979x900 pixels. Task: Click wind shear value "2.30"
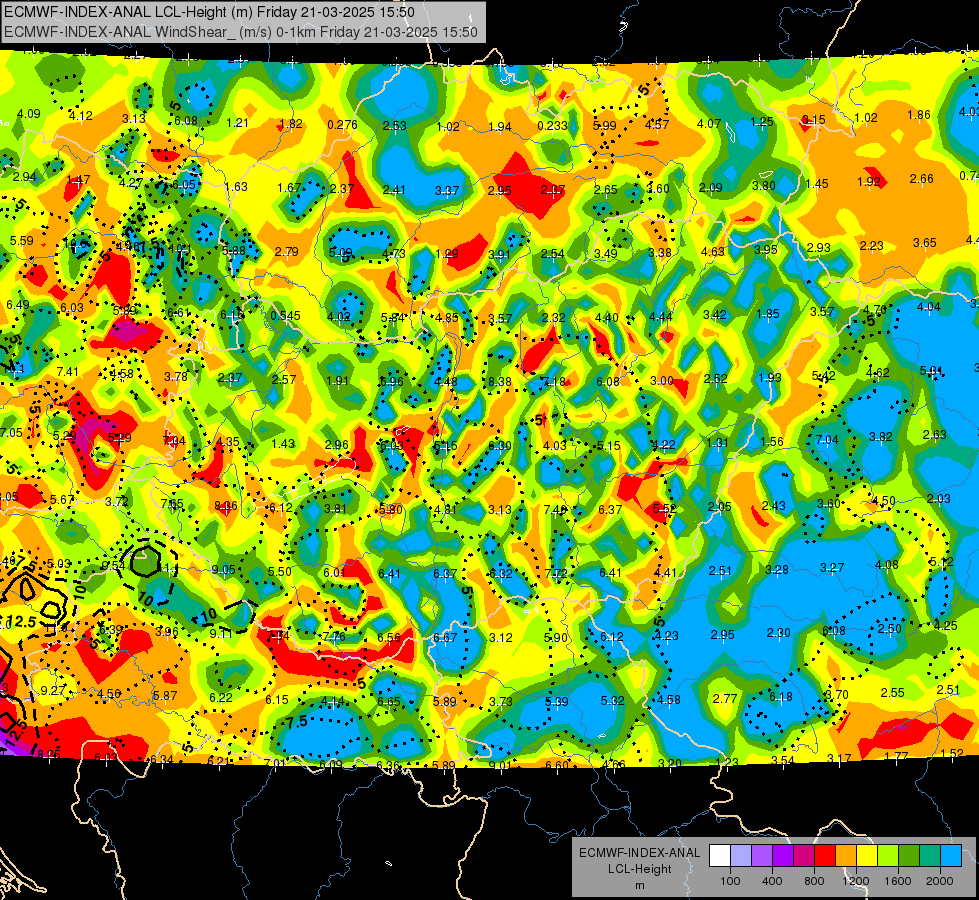tap(779, 633)
